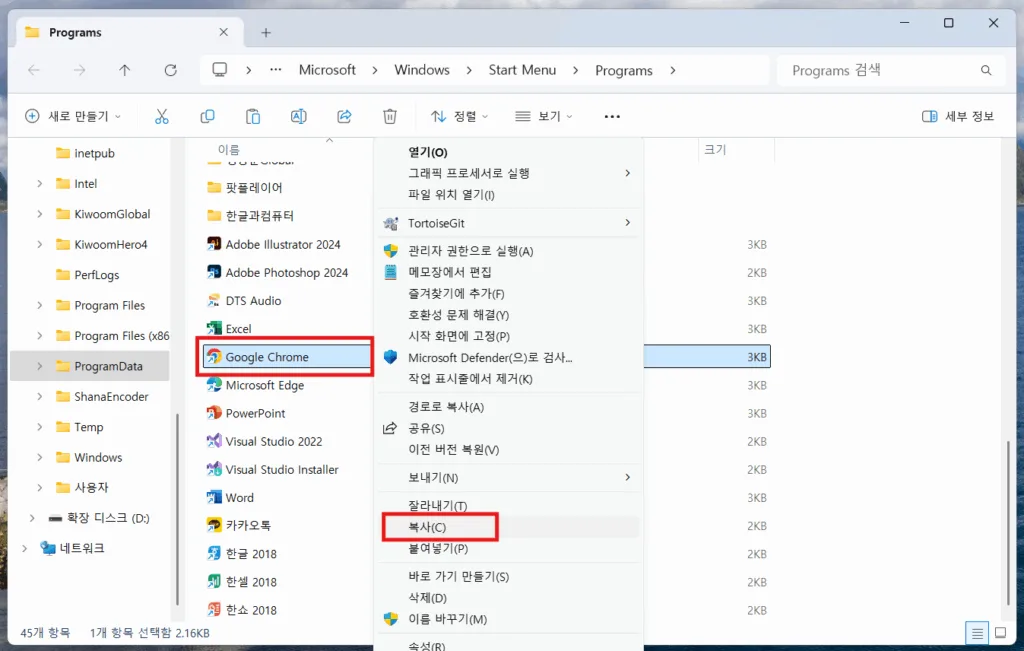Toggle the 세부 정보 details pane
Screen dimensions: 1024x651
pos(958,116)
